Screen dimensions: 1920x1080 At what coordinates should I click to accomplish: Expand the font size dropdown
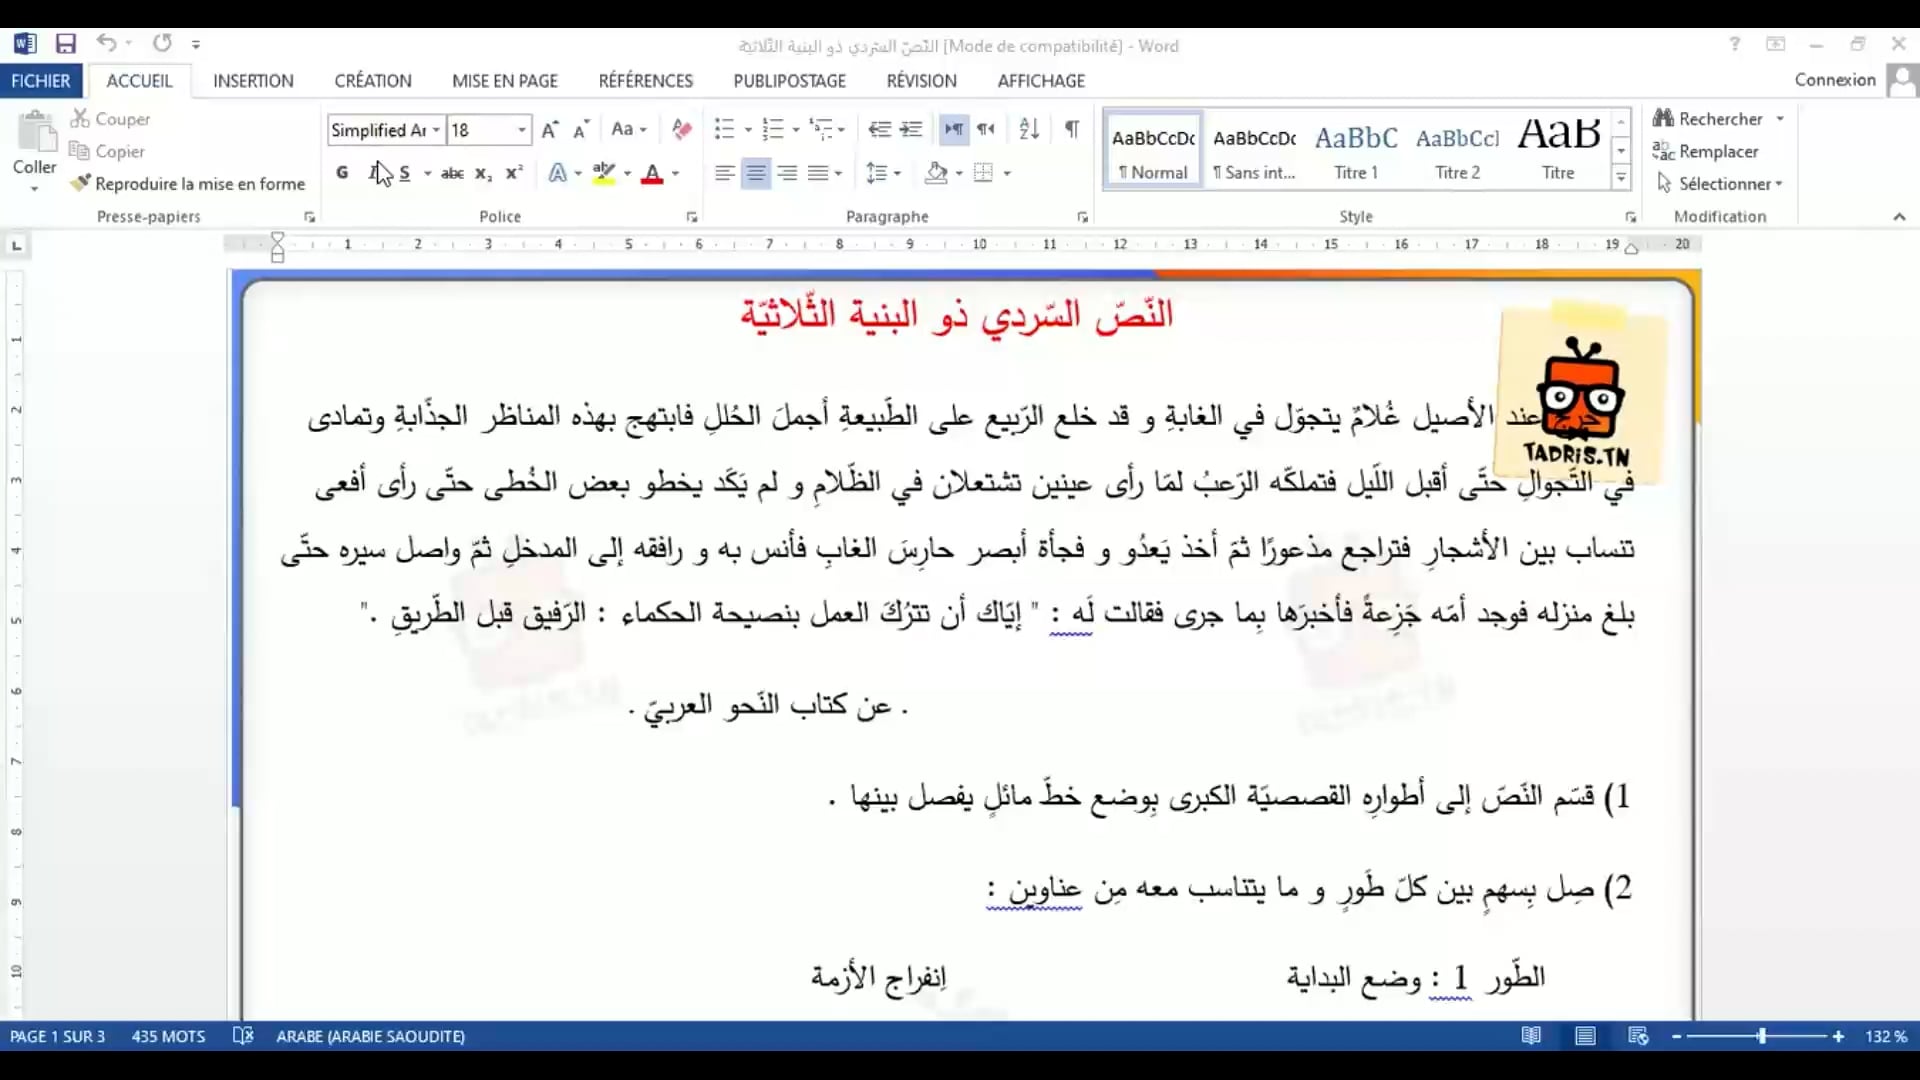pyautogui.click(x=521, y=130)
